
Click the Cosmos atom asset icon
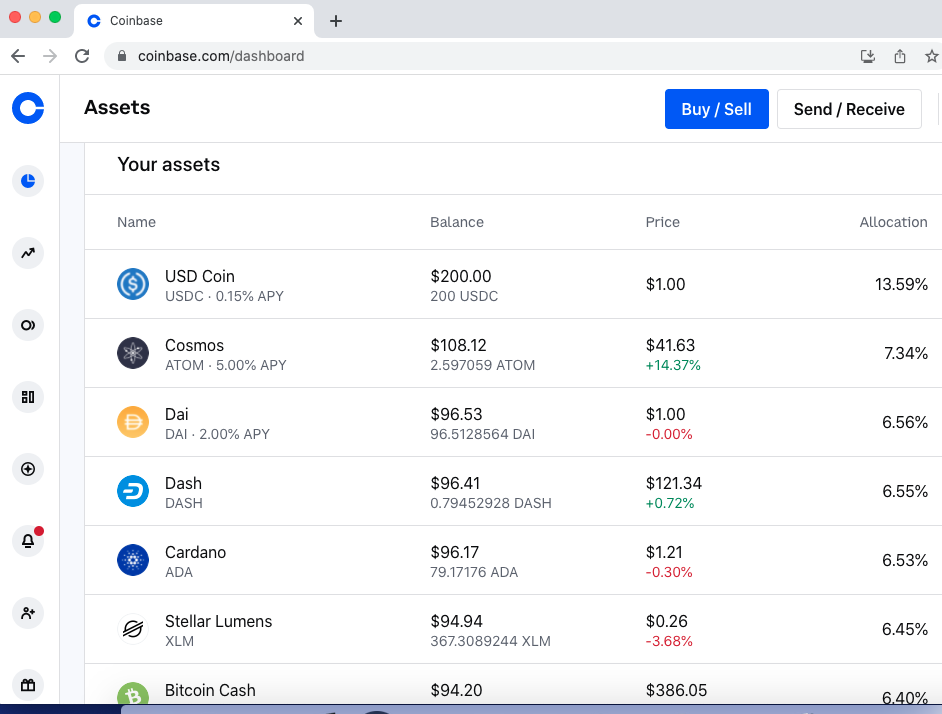click(133, 353)
